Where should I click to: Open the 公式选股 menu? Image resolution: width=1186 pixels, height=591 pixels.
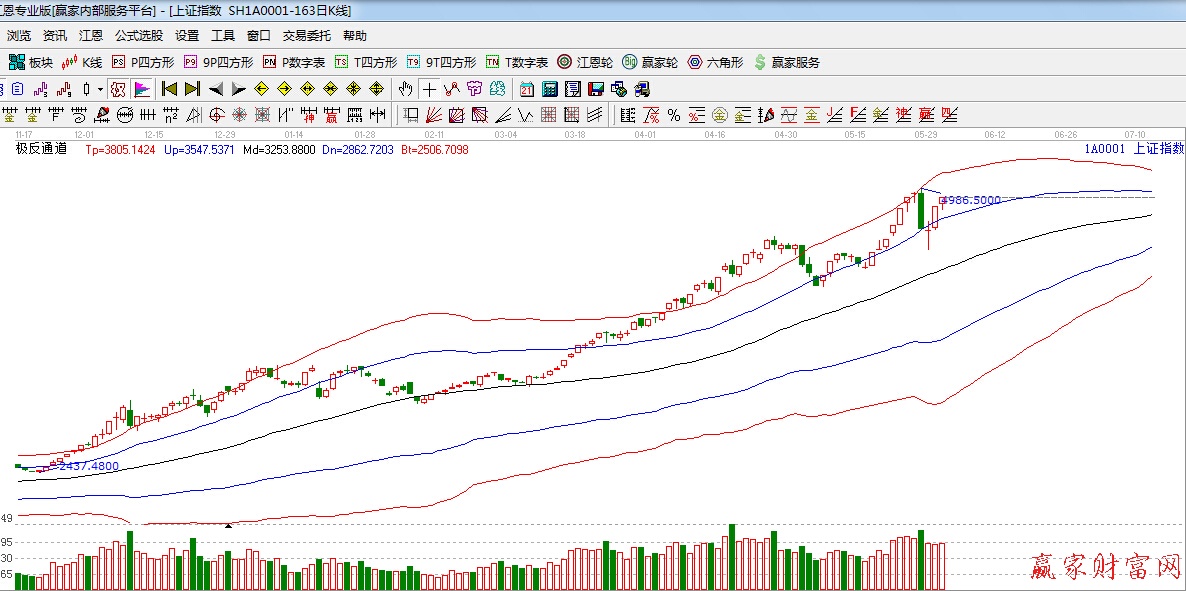pos(138,35)
